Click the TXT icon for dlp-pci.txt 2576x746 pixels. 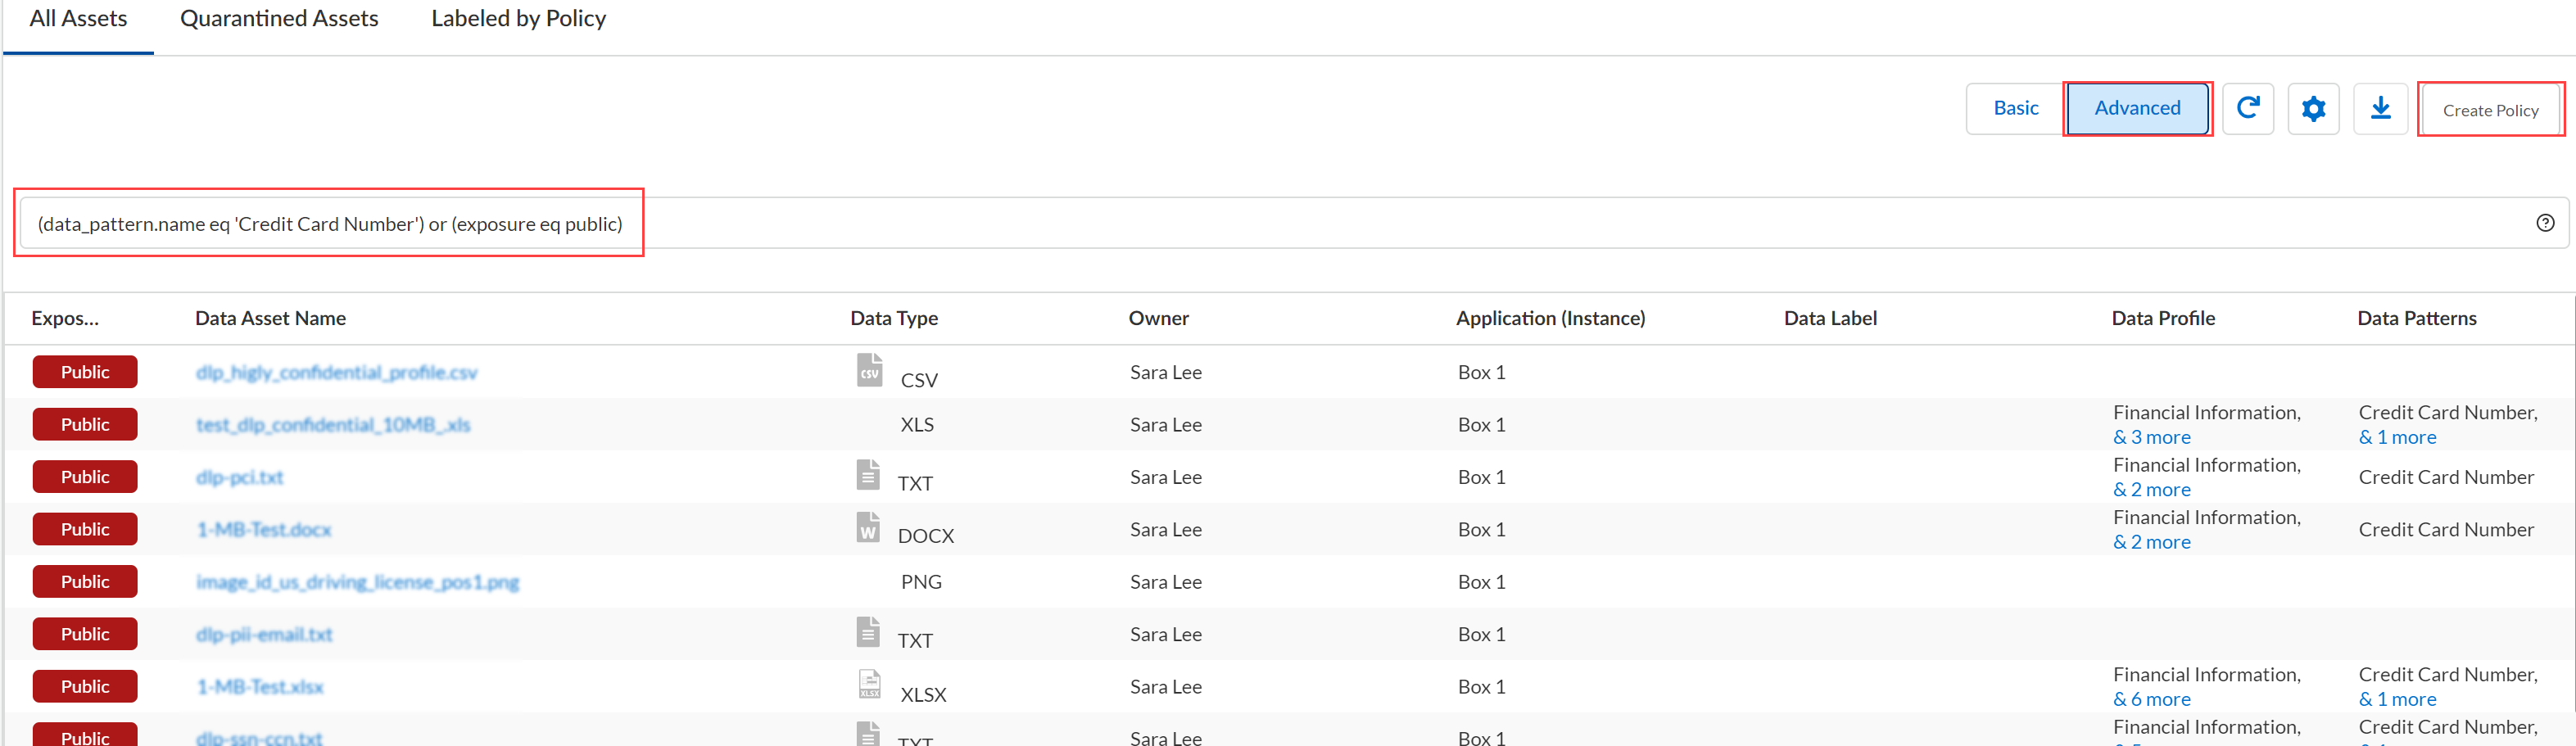point(868,475)
